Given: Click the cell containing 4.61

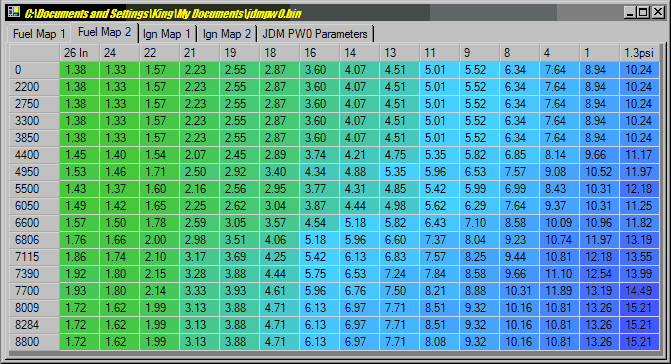Looking at the screenshot, I should coord(279,291).
